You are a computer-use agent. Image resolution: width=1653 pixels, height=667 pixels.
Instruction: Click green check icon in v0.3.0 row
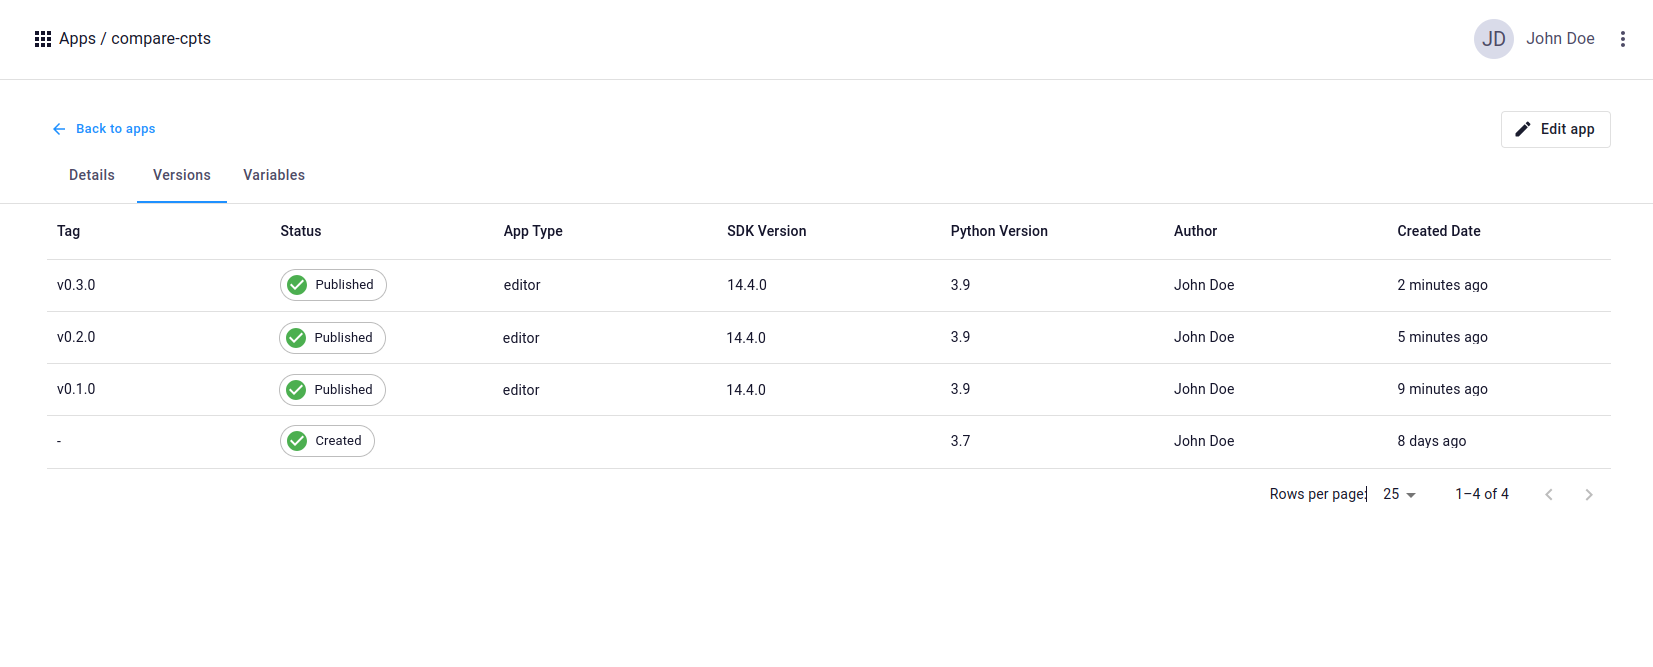(x=297, y=285)
